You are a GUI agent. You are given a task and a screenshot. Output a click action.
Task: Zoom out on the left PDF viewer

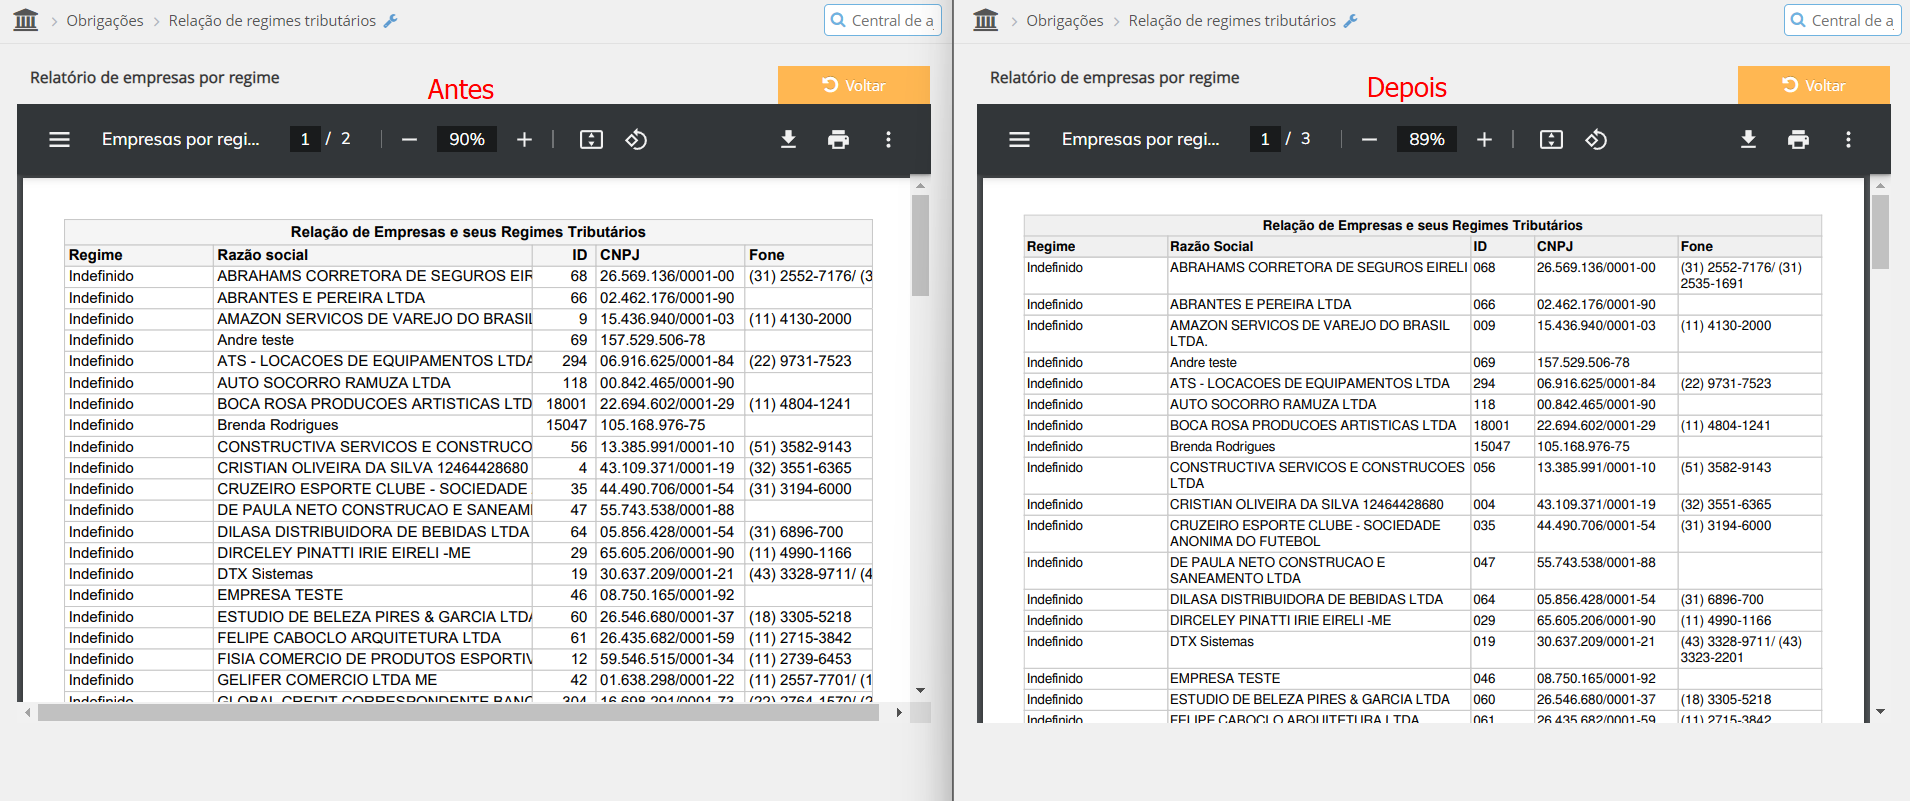pos(409,140)
